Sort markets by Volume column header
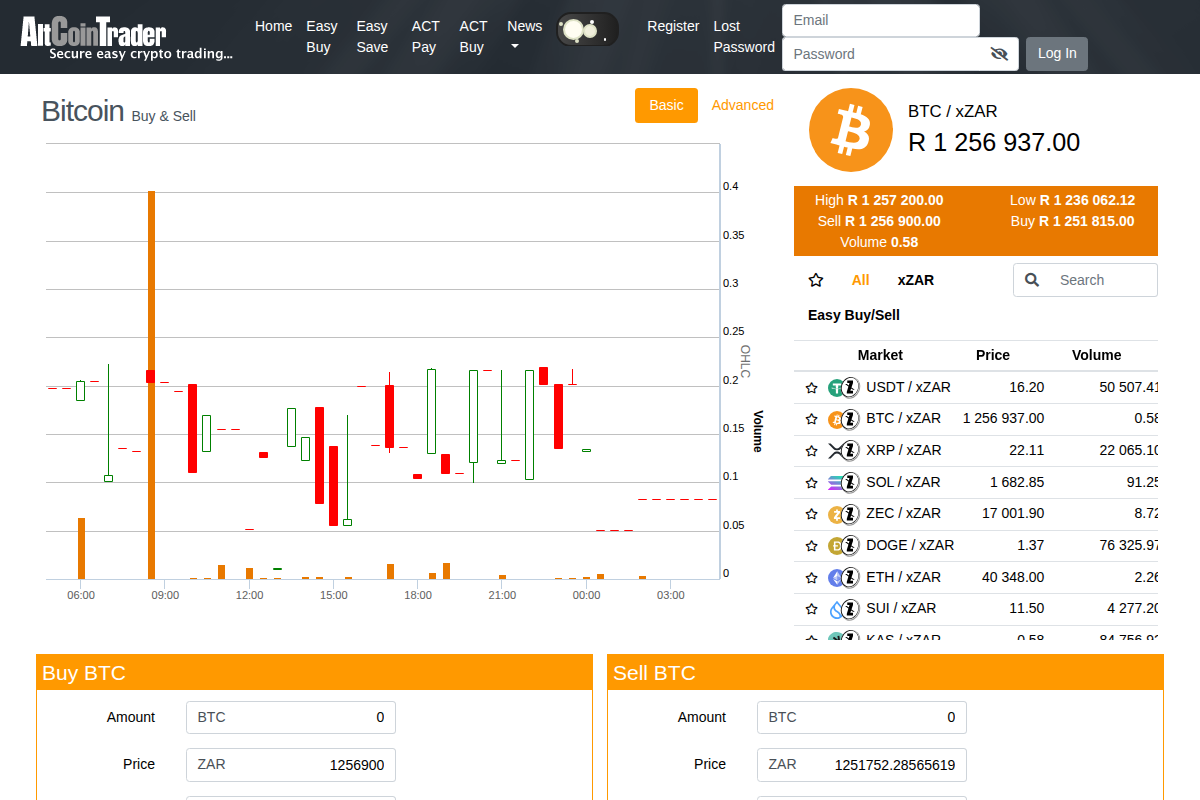Image resolution: width=1200 pixels, height=800 pixels. [x=1097, y=355]
